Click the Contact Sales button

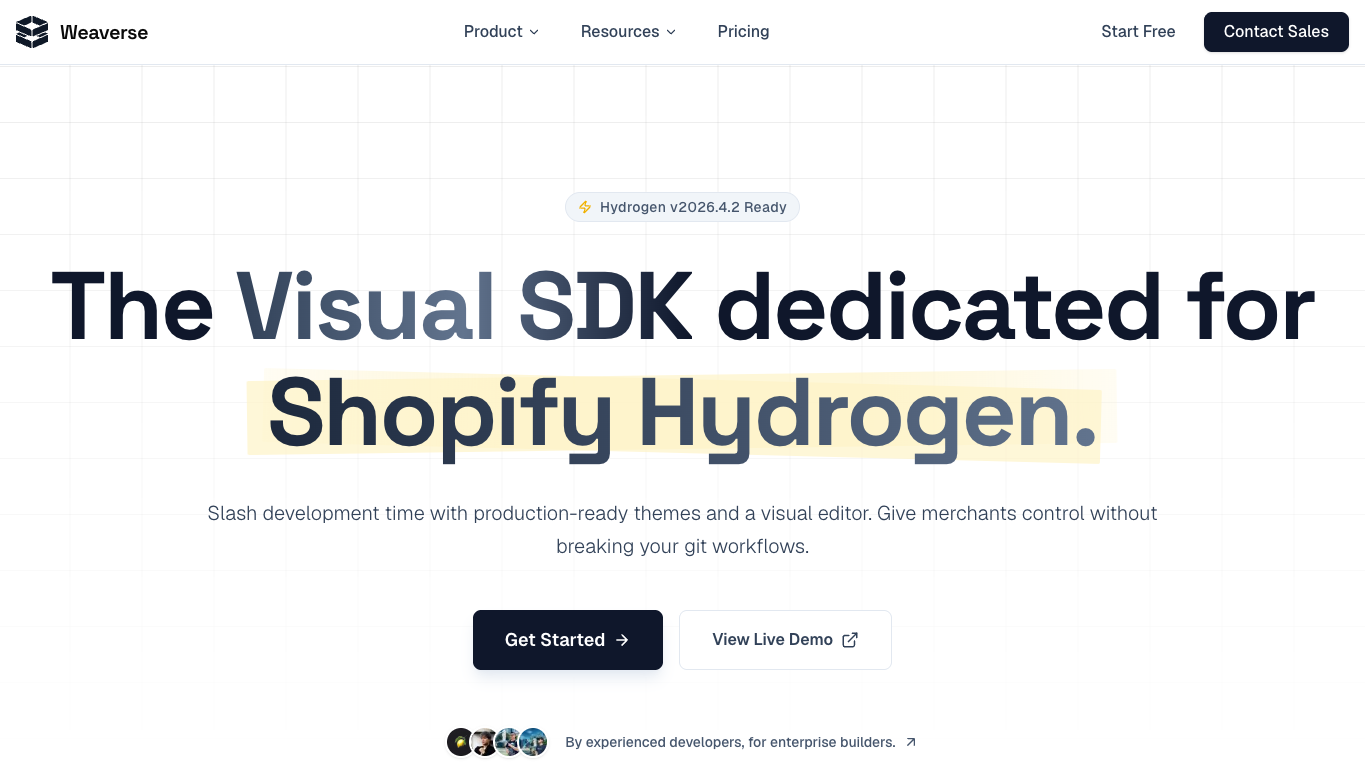[1276, 32]
